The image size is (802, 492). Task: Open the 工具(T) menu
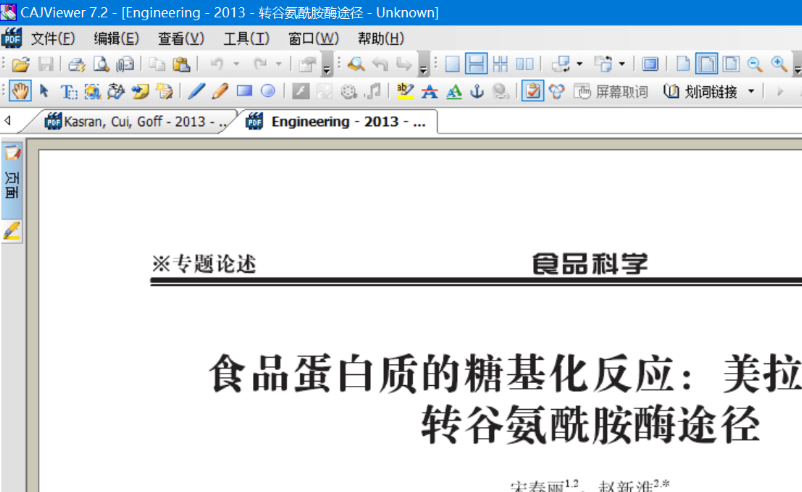246,38
